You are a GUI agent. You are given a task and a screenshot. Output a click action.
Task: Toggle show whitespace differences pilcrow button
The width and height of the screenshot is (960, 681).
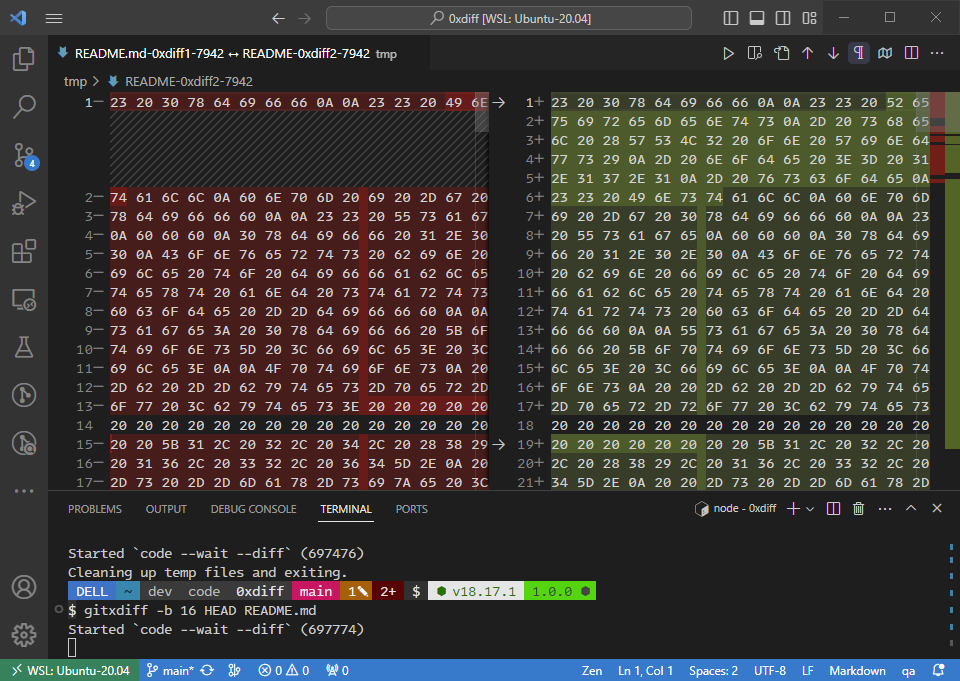point(858,53)
